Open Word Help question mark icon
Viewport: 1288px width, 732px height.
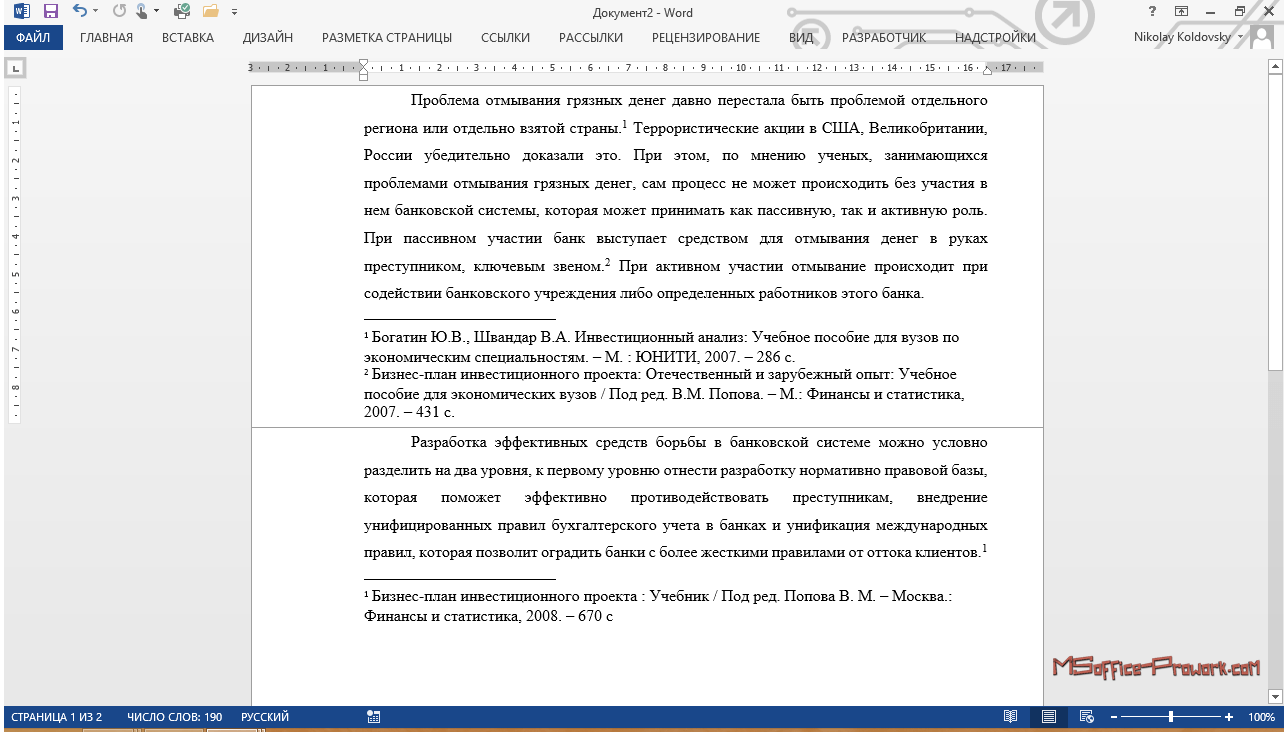(x=1153, y=12)
